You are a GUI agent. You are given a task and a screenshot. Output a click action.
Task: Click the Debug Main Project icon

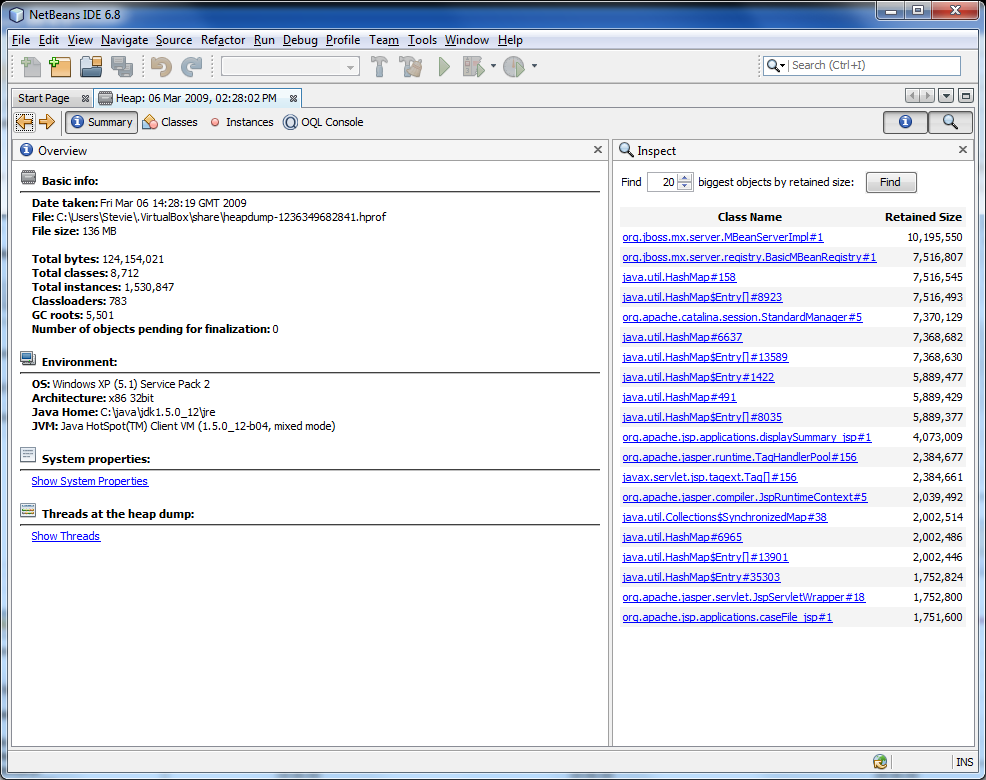tap(474, 66)
